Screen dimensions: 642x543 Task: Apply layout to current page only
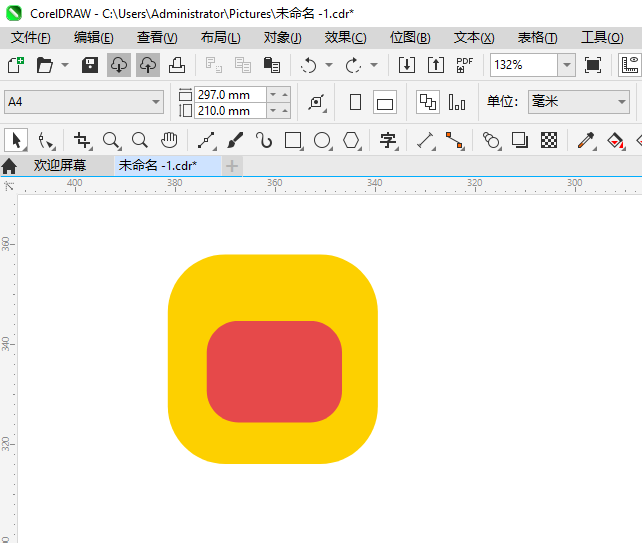457,102
